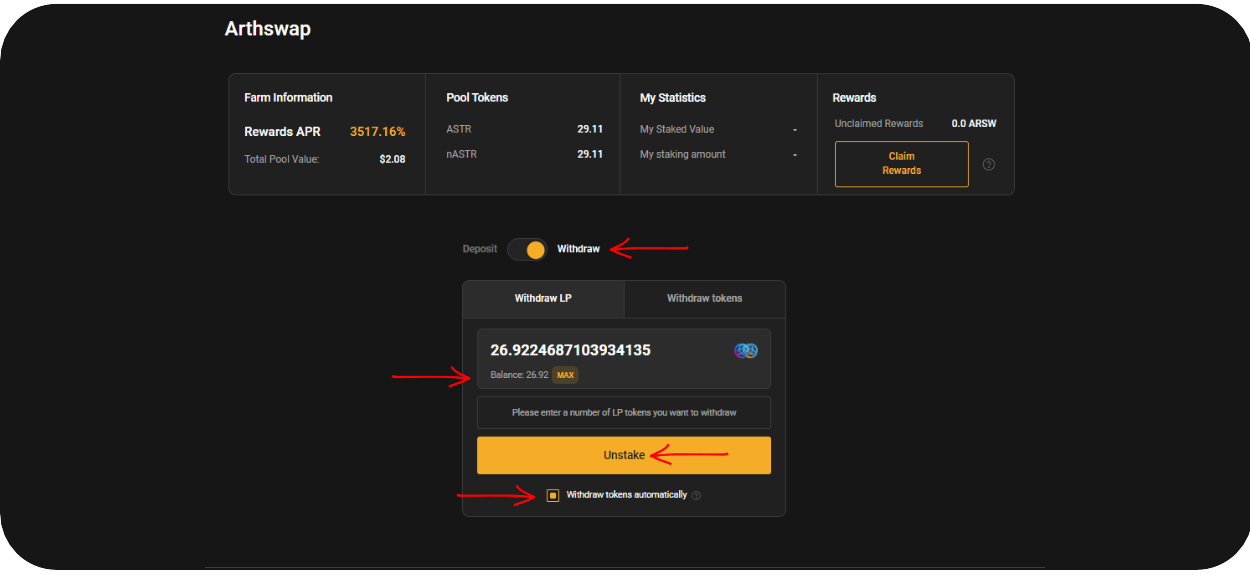Click the Balance: 26.92 text
This screenshot has height=575, width=1250.
click(519, 375)
